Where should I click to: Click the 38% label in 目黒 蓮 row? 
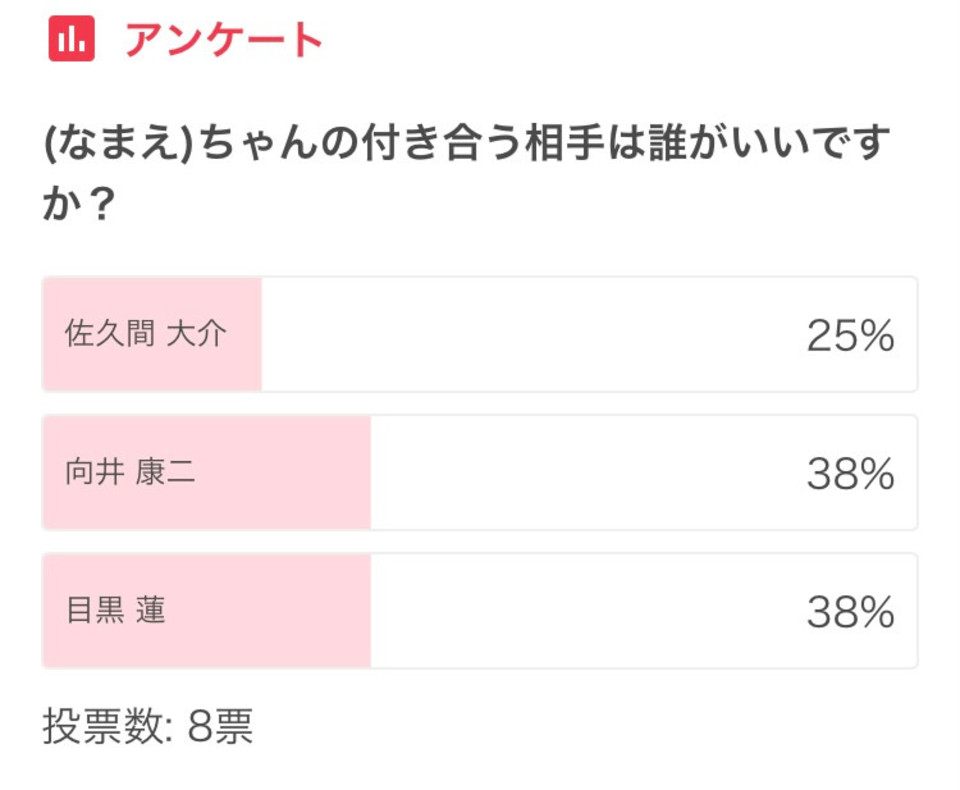[x=850, y=611]
